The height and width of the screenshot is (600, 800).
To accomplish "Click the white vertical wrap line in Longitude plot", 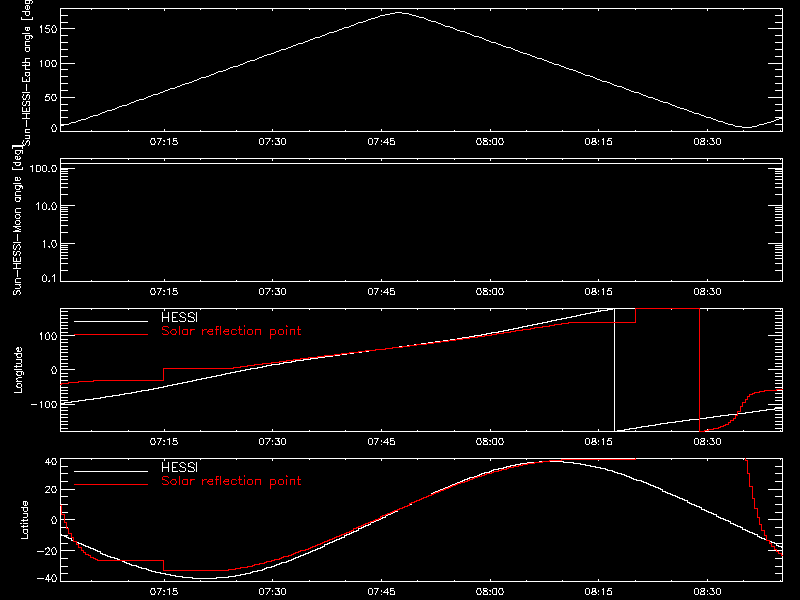I will point(614,370).
